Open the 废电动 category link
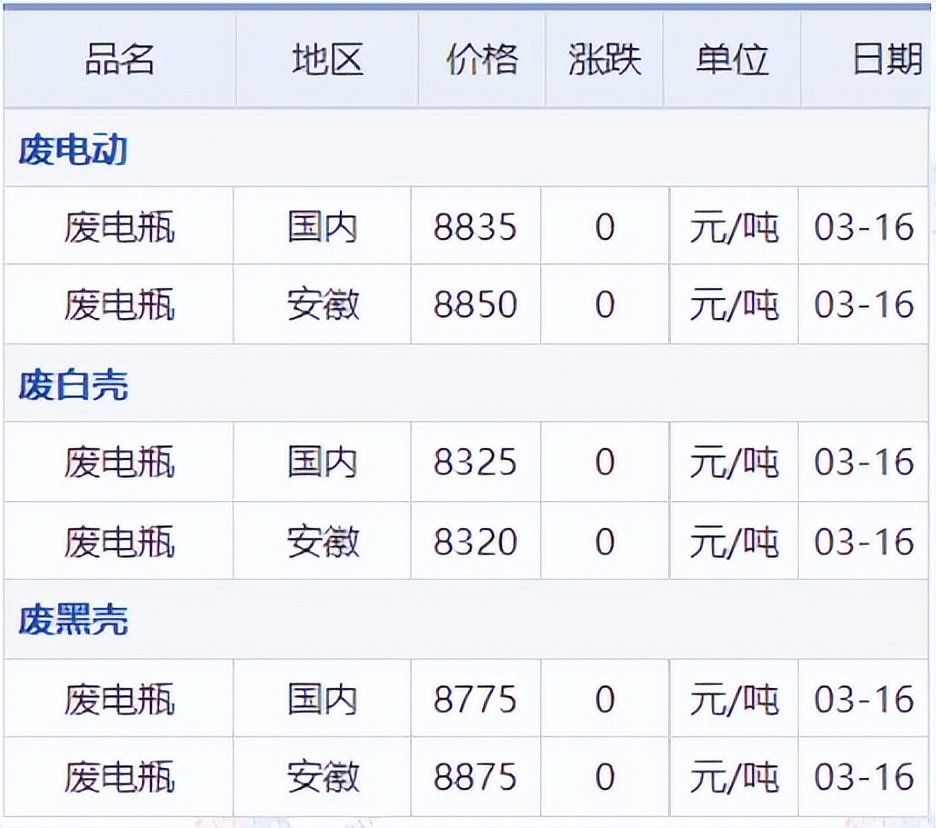Image resolution: width=936 pixels, height=828 pixels. click(x=73, y=149)
